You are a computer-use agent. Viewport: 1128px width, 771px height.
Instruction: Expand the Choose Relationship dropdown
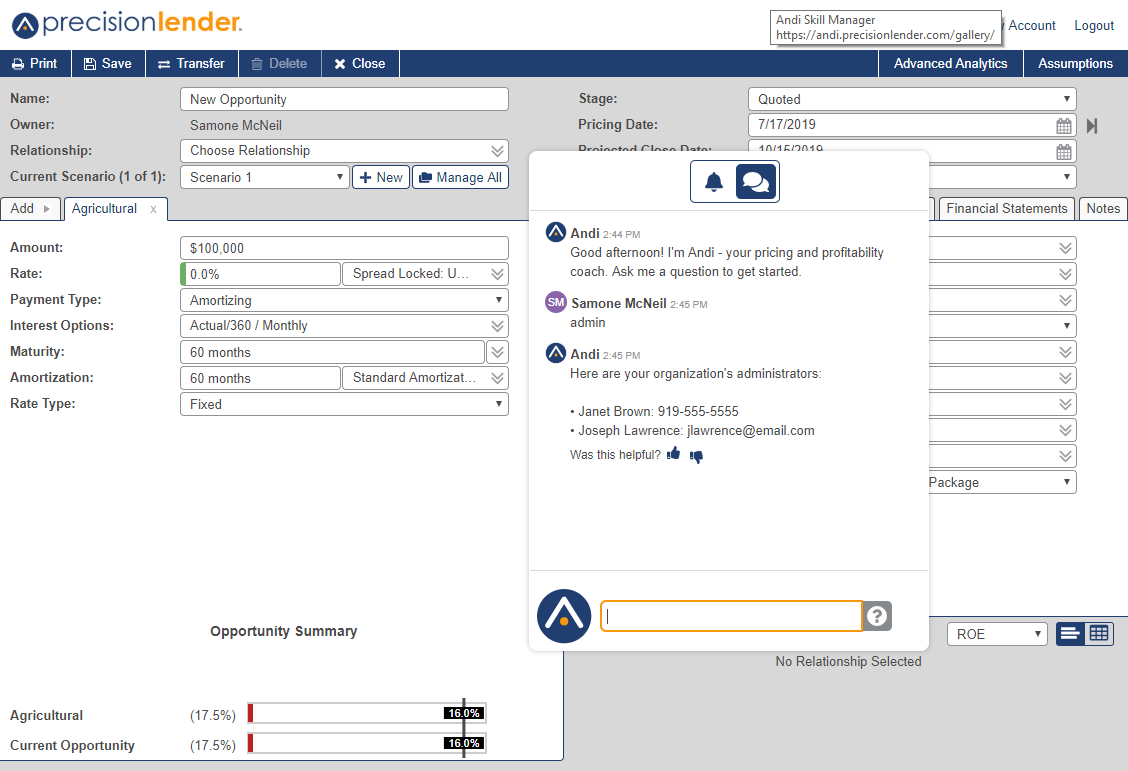[344, 150]
